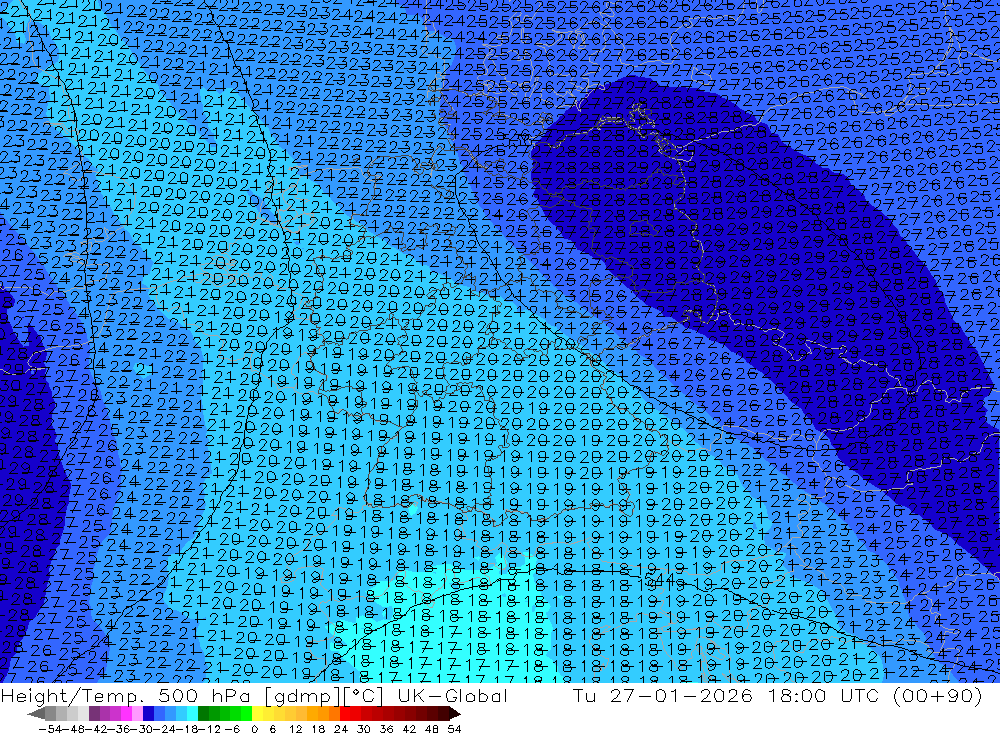Click the 544 contour height label

pos(658,579)
